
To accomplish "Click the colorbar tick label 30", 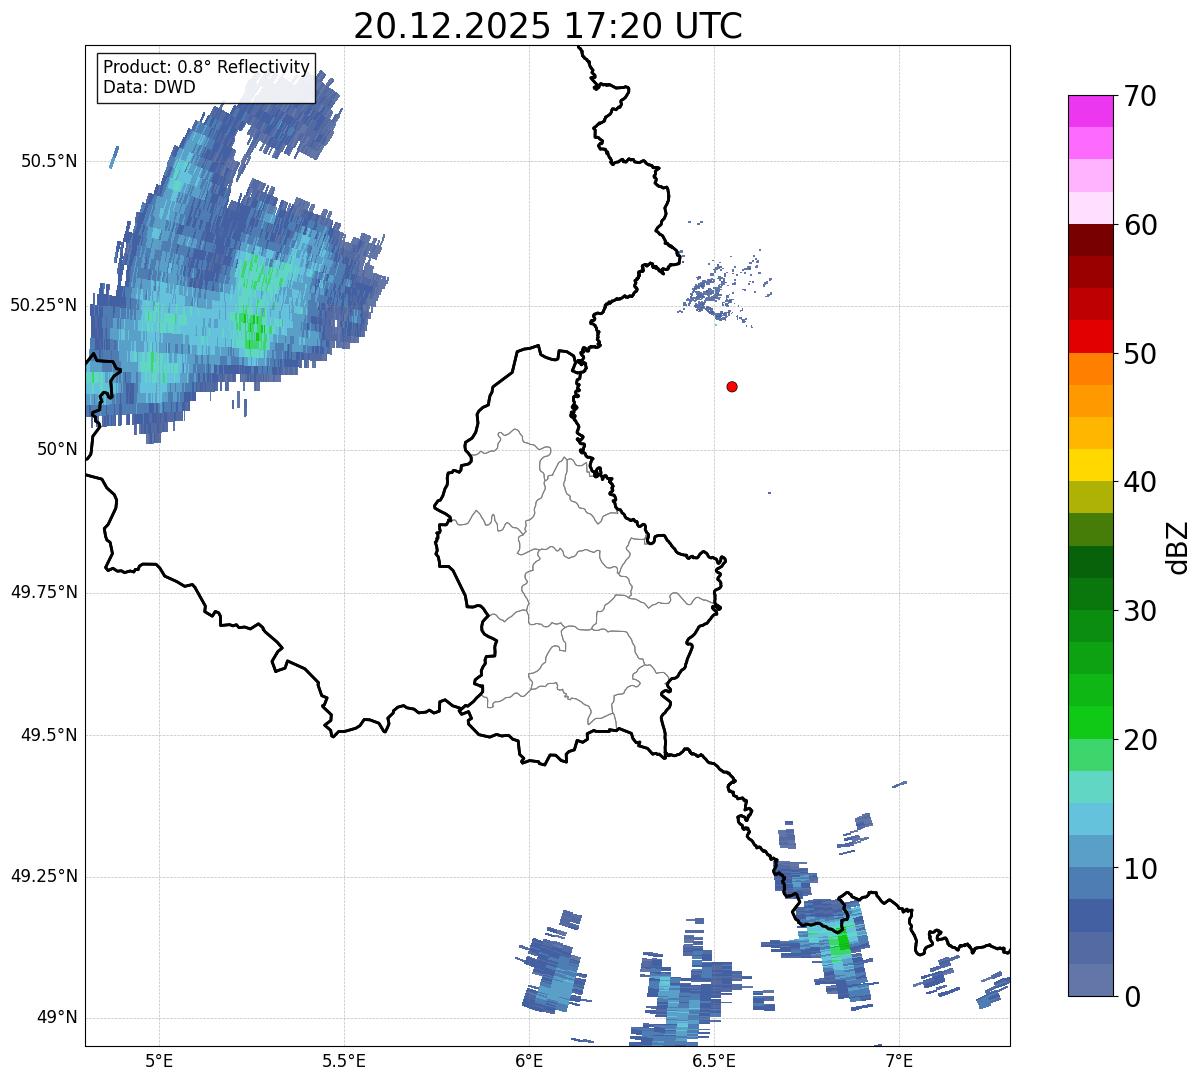I will [1140, 611].
